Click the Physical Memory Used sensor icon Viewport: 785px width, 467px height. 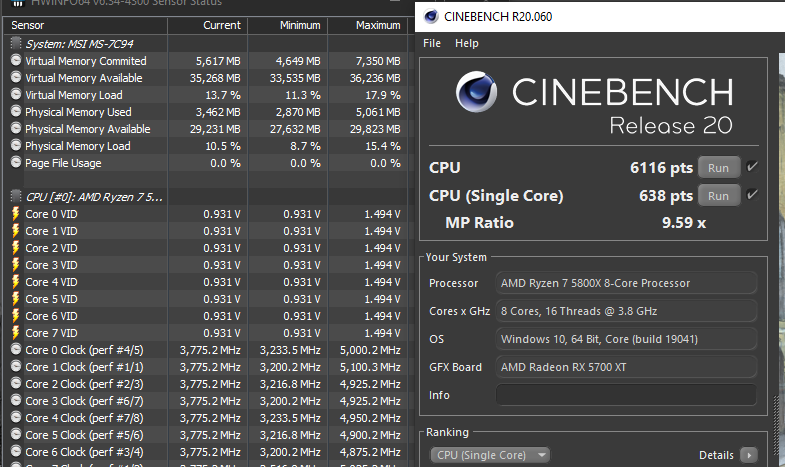[16, 112]
